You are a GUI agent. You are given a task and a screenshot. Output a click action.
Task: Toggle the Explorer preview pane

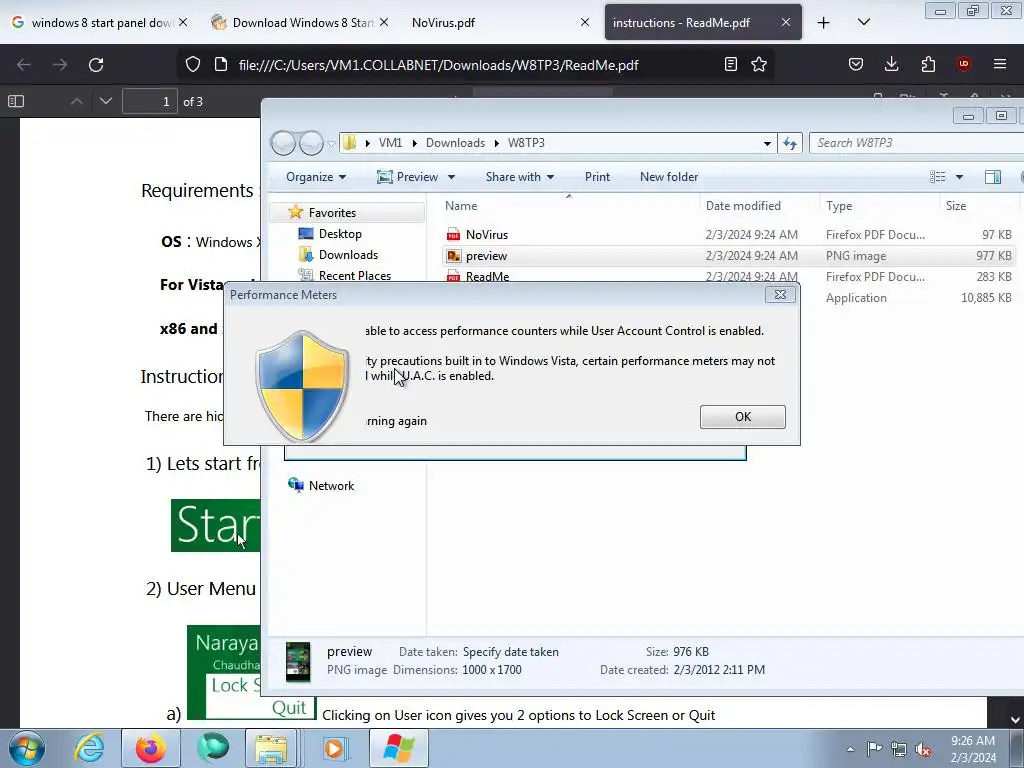(x=993, y=177)
